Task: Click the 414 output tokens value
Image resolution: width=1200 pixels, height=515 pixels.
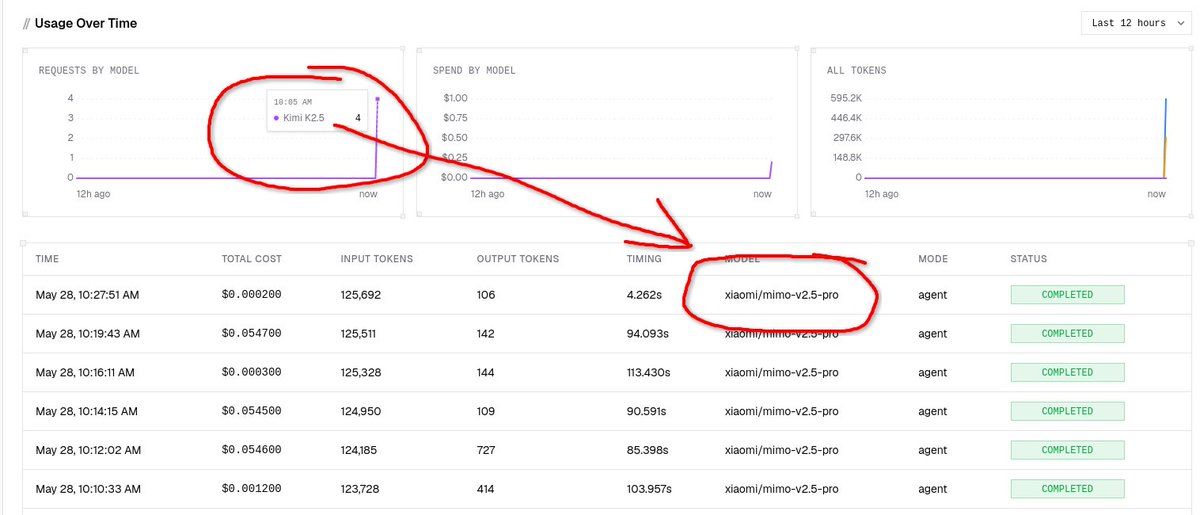Action: [x=486, y=489]
